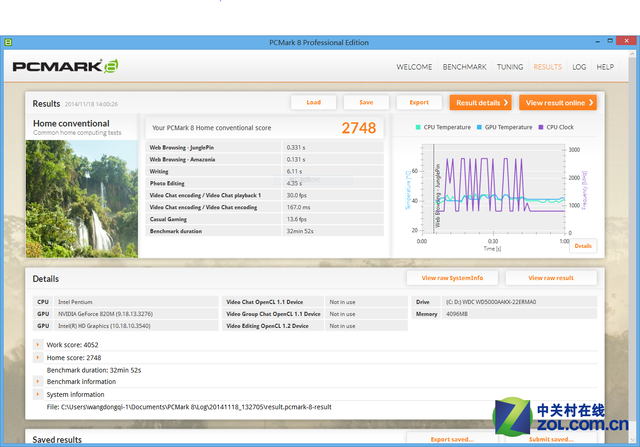Click Home conventional heading
The height and width of the screenshot is (447, 640).
[71, 123]
